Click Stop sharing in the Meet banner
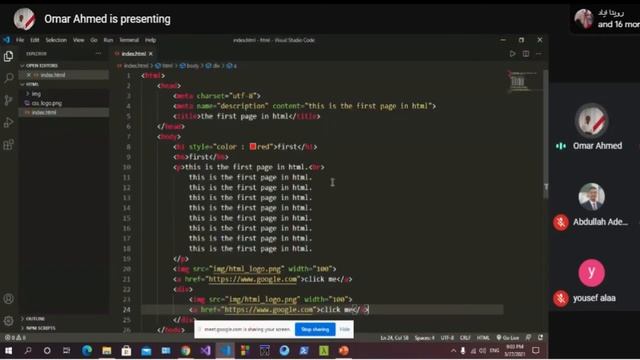This screenshot has height=360, width=640. click(315, 329)
